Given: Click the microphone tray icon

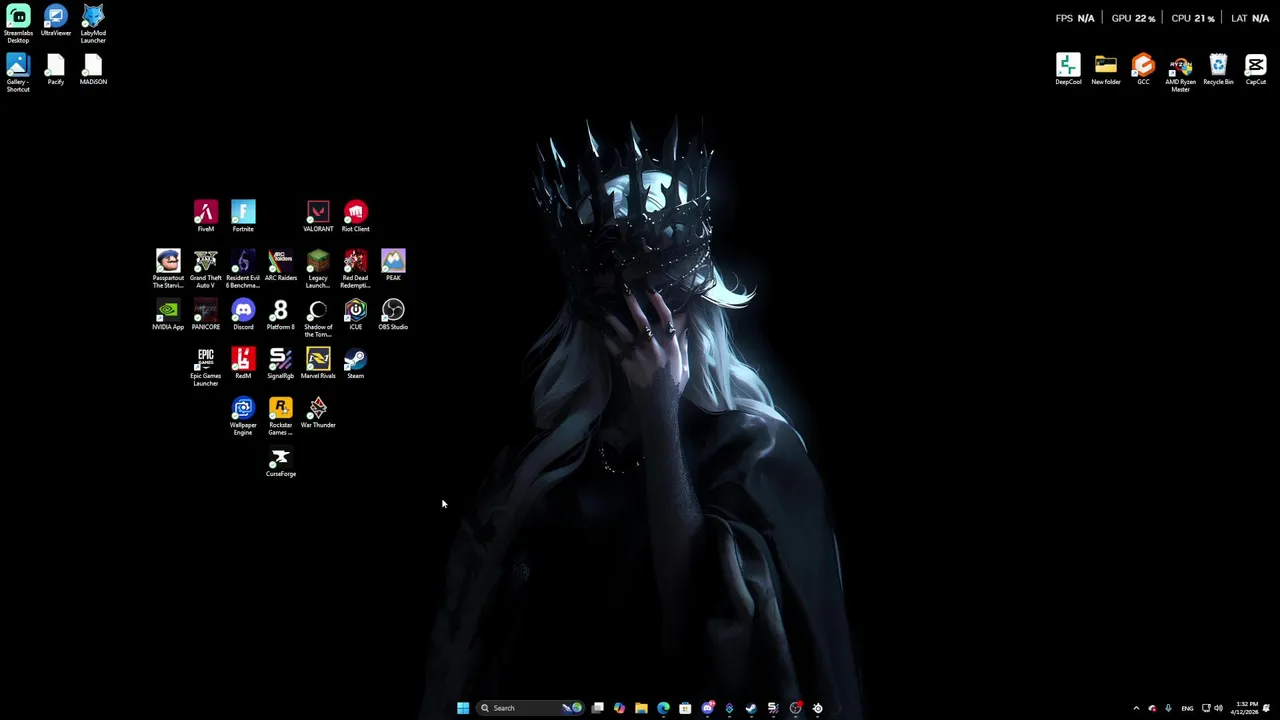Looking at the screenshot, I should point(1168,708).
